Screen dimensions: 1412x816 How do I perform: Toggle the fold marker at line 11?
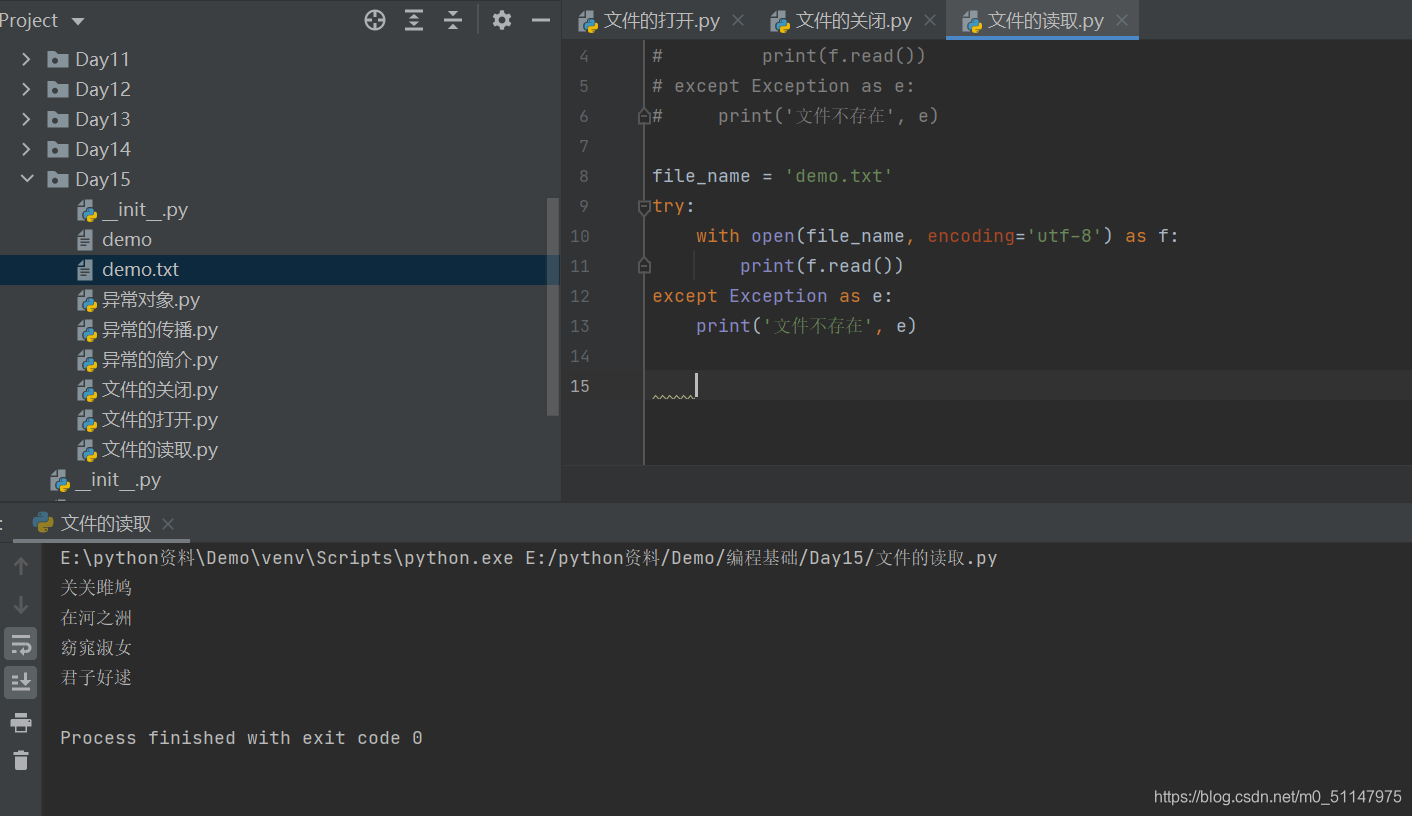click(x=644, y=266)
